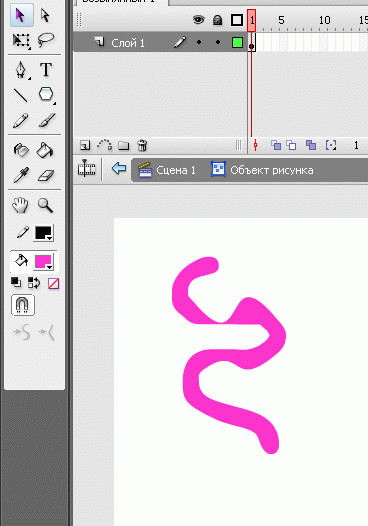Select layer Слой 1
The height and width of the screenshot is (526, 368).
[x=160, y=42]
